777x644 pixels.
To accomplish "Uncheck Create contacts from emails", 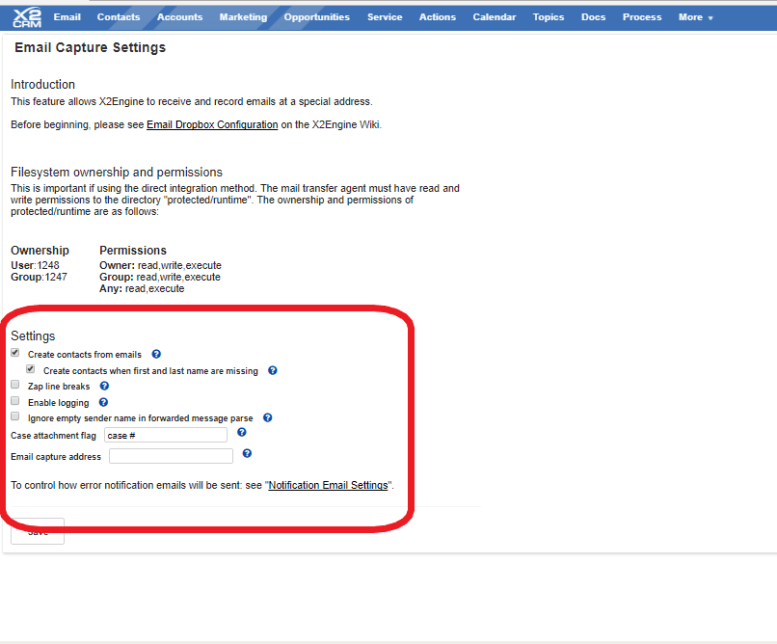I will click(x=15, y=353).
